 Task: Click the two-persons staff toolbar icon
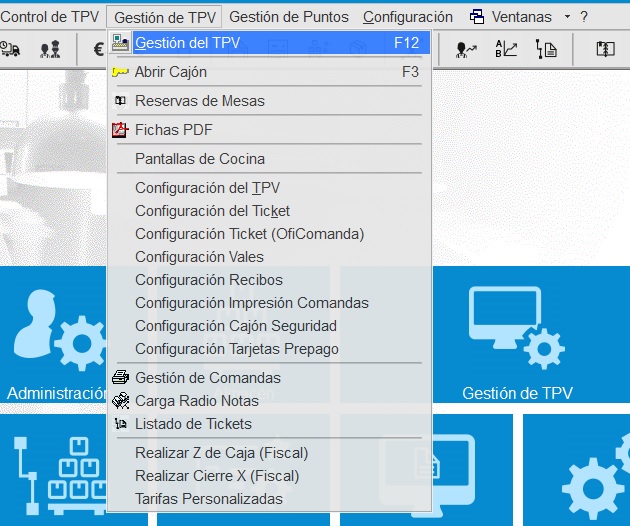click(50, 49)
